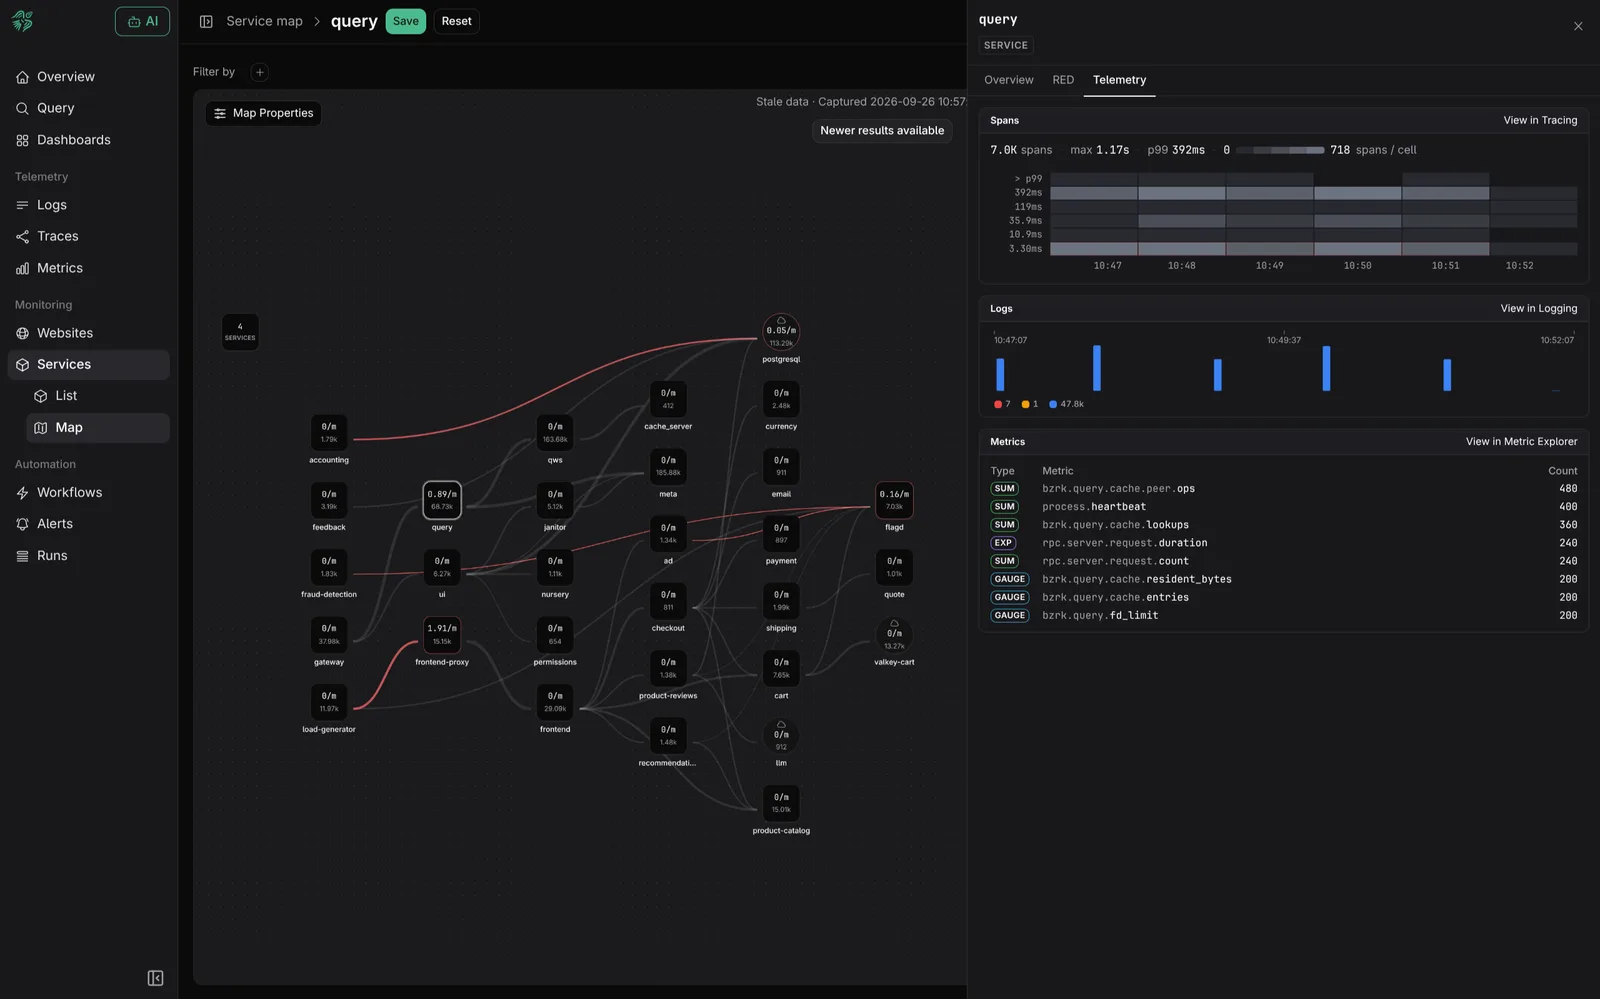Switch to the RED tab
Viewport: 1600px width, 999px height.
point(1063,80)
